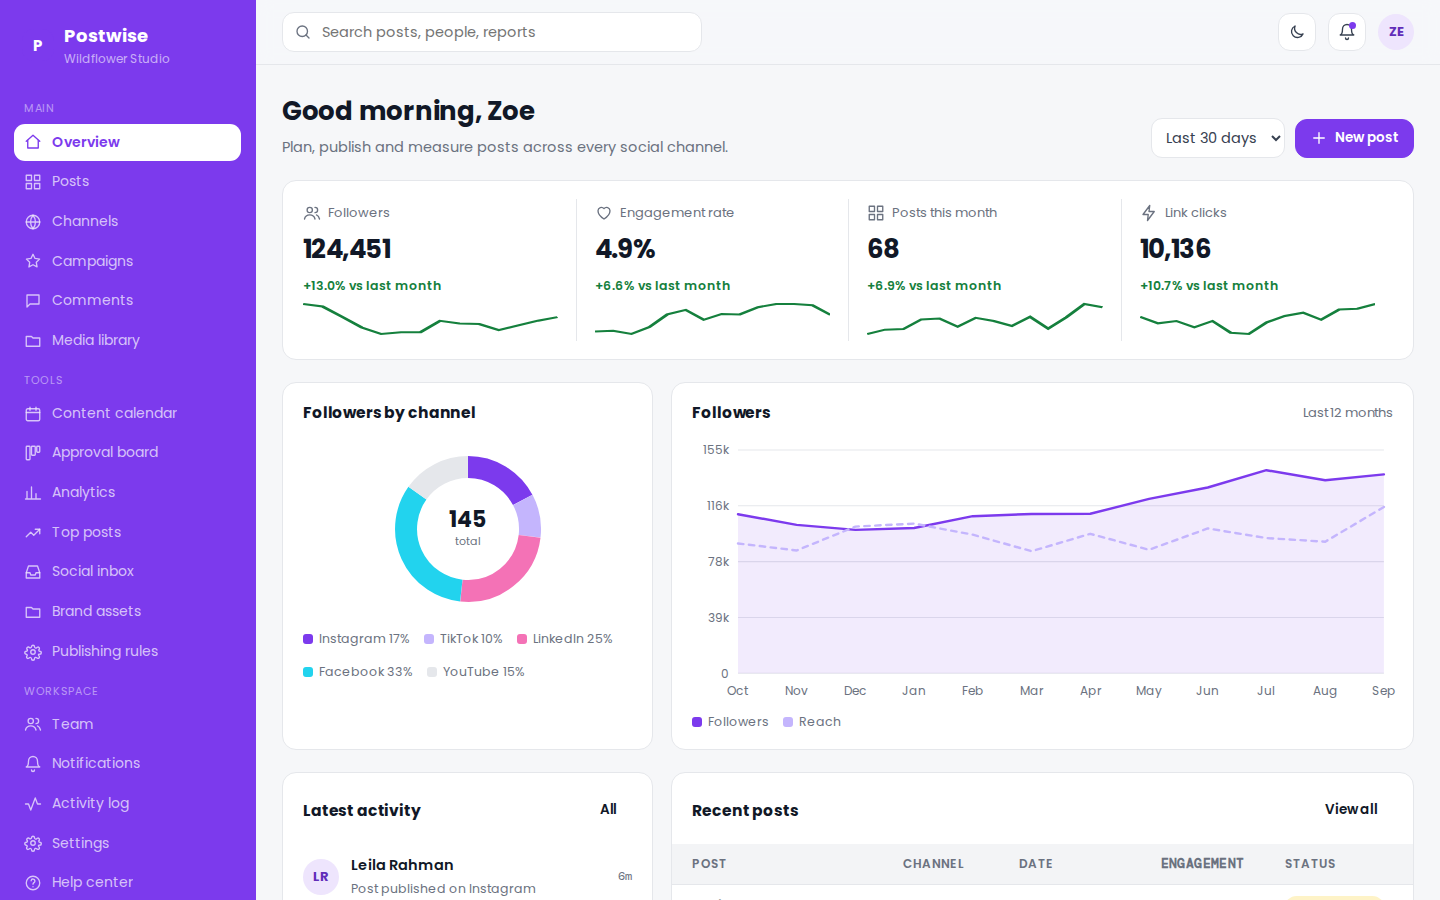Click the search magnifier icon

pyautogui.click(x=303, y=32)
